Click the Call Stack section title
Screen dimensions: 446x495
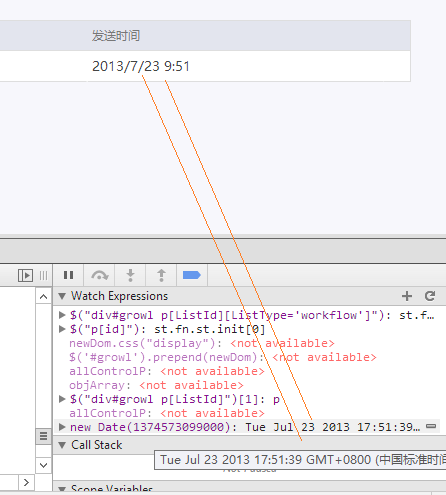tap(97, 445)
